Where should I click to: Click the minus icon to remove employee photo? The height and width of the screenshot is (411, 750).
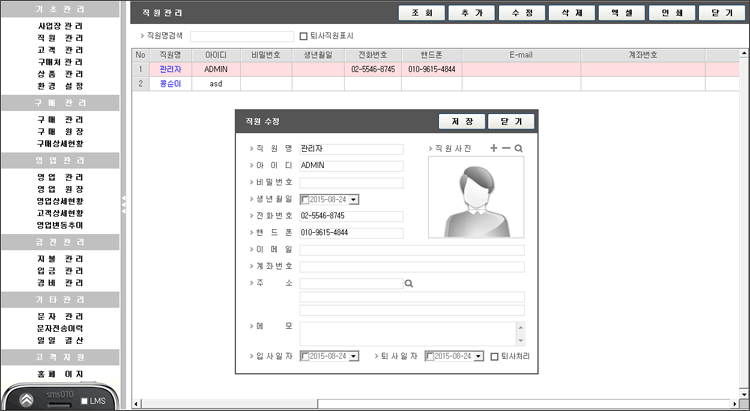pos(506,148)
